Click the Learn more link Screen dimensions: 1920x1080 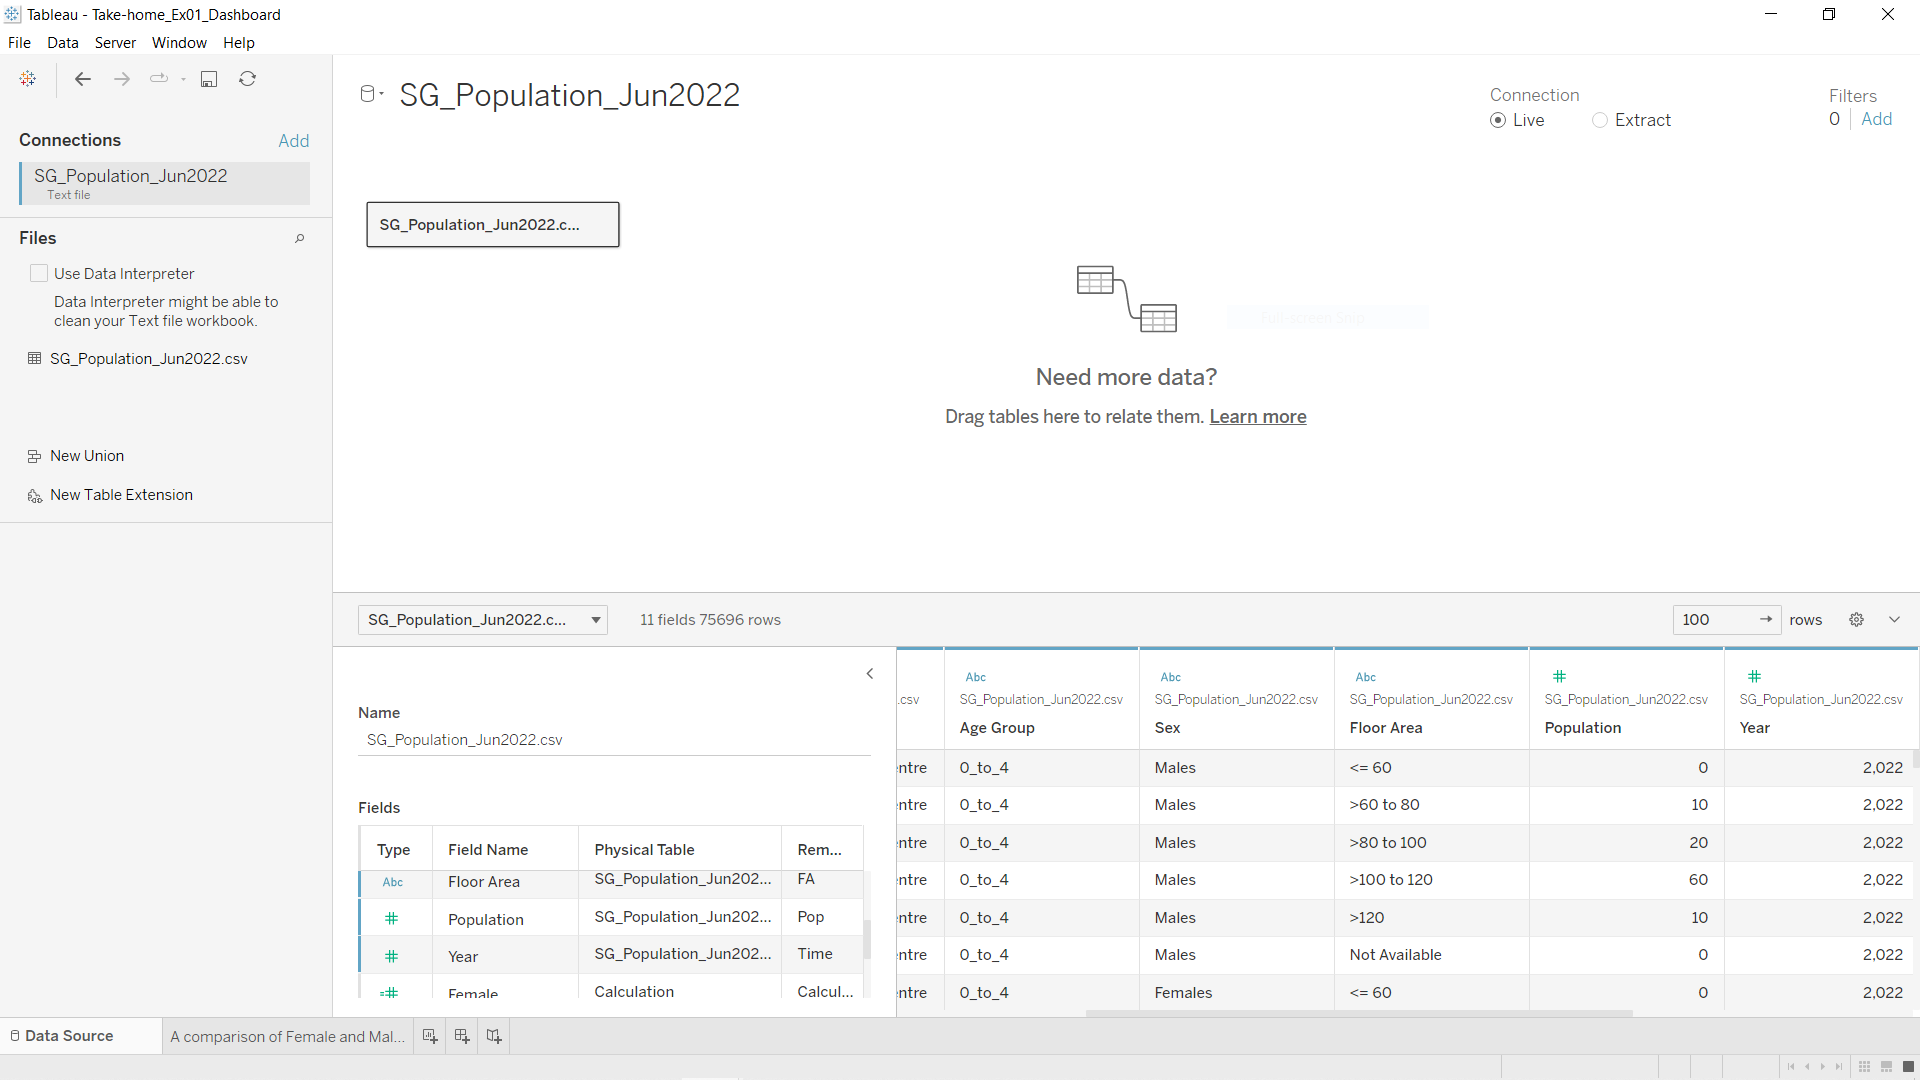point(1257,417)
